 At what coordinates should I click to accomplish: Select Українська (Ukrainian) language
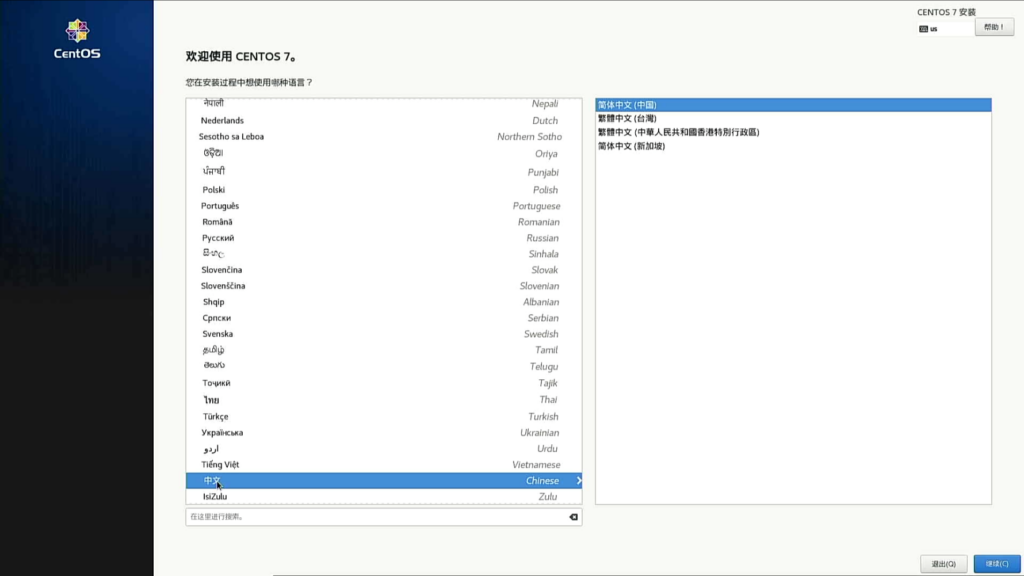383,432
